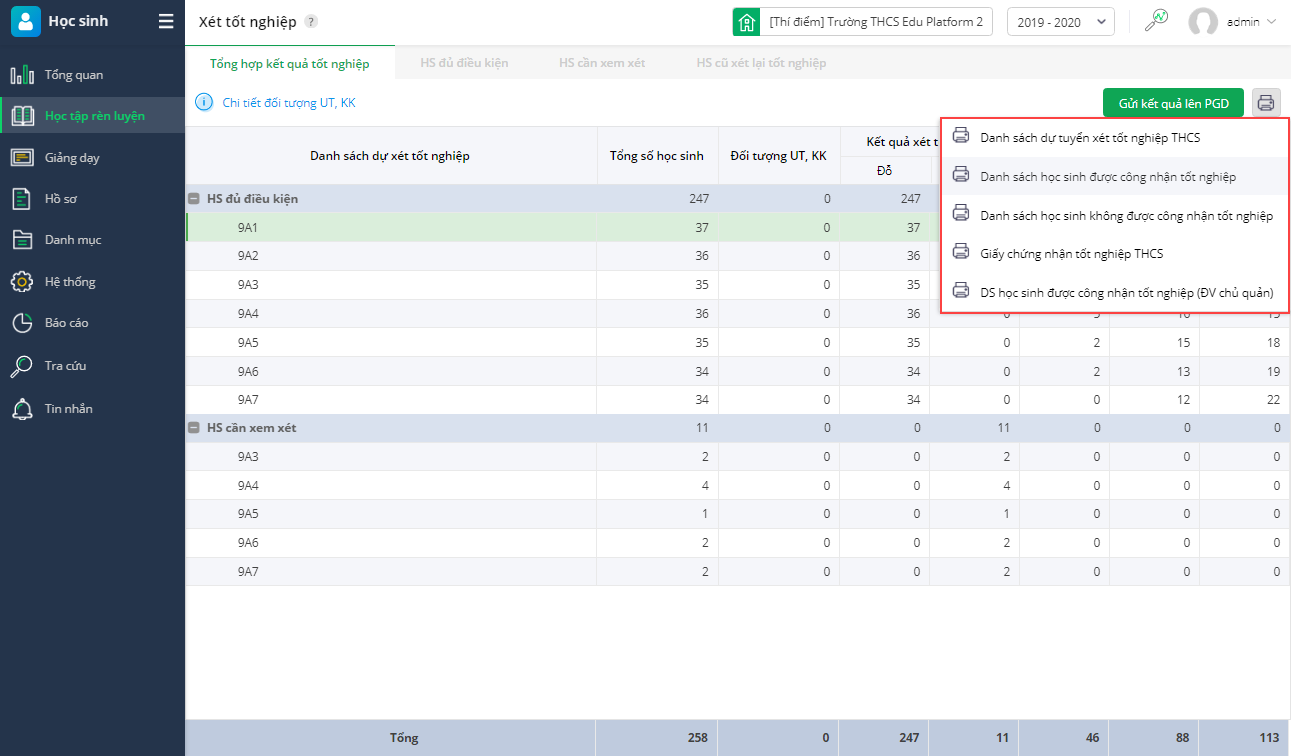Image resolution: width=1291 pixels, height=756 pixels.
Task: Open the Tổng quan dashboard icon
Action: pyautogui.click(x=22, y=75)
